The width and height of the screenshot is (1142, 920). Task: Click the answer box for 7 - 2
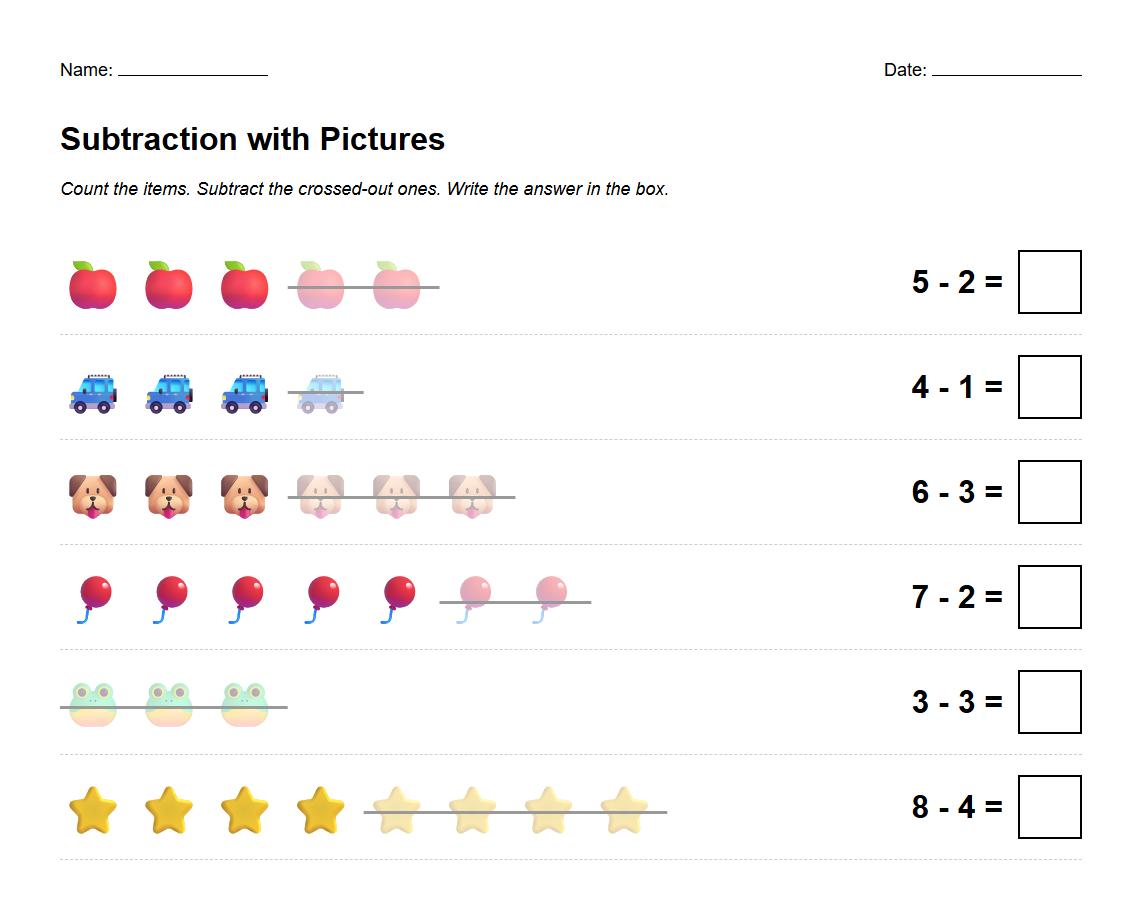(1049, 597)
